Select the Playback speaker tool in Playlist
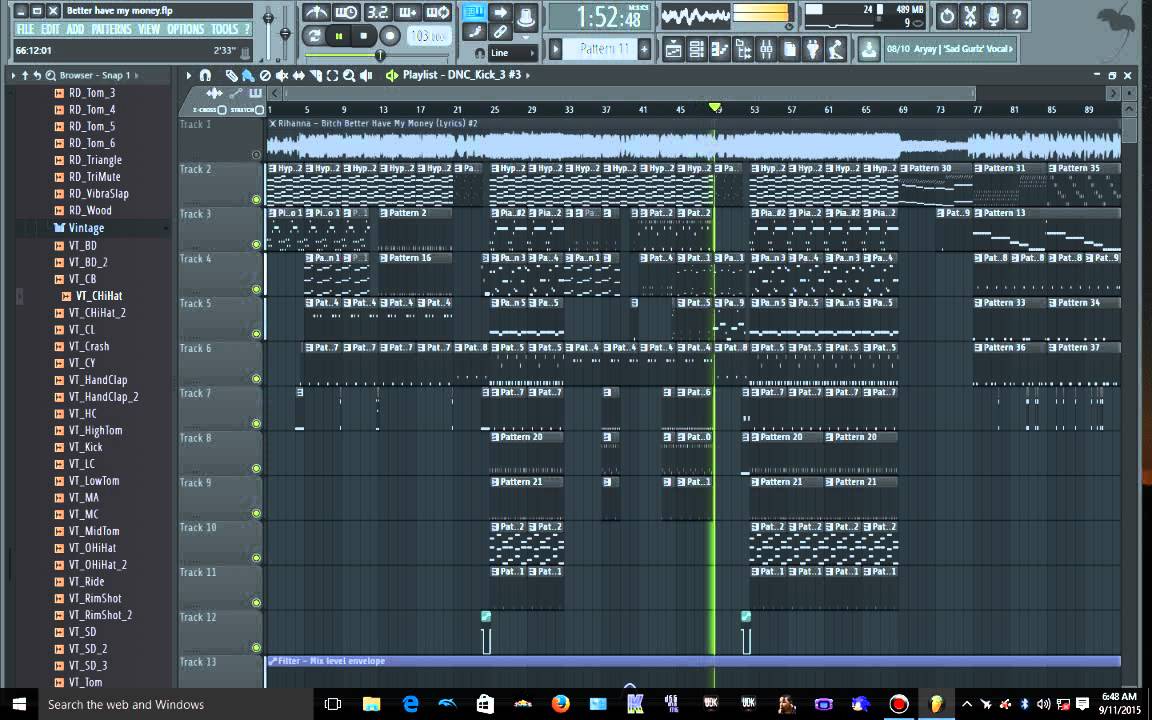The height and width of the screenshot is (720, 1152). (x=366, y=75)
